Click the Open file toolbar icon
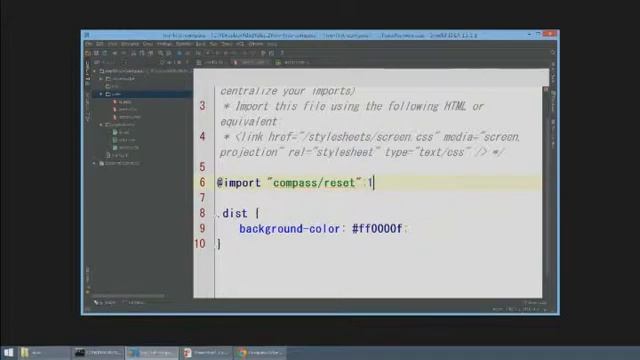The image size is (640, 360). tap(88, 53)
